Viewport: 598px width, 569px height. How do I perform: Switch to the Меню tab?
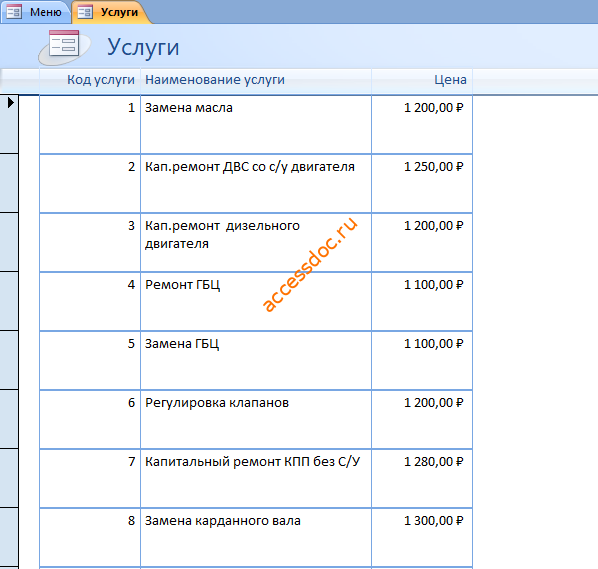(x=35, y=12)
